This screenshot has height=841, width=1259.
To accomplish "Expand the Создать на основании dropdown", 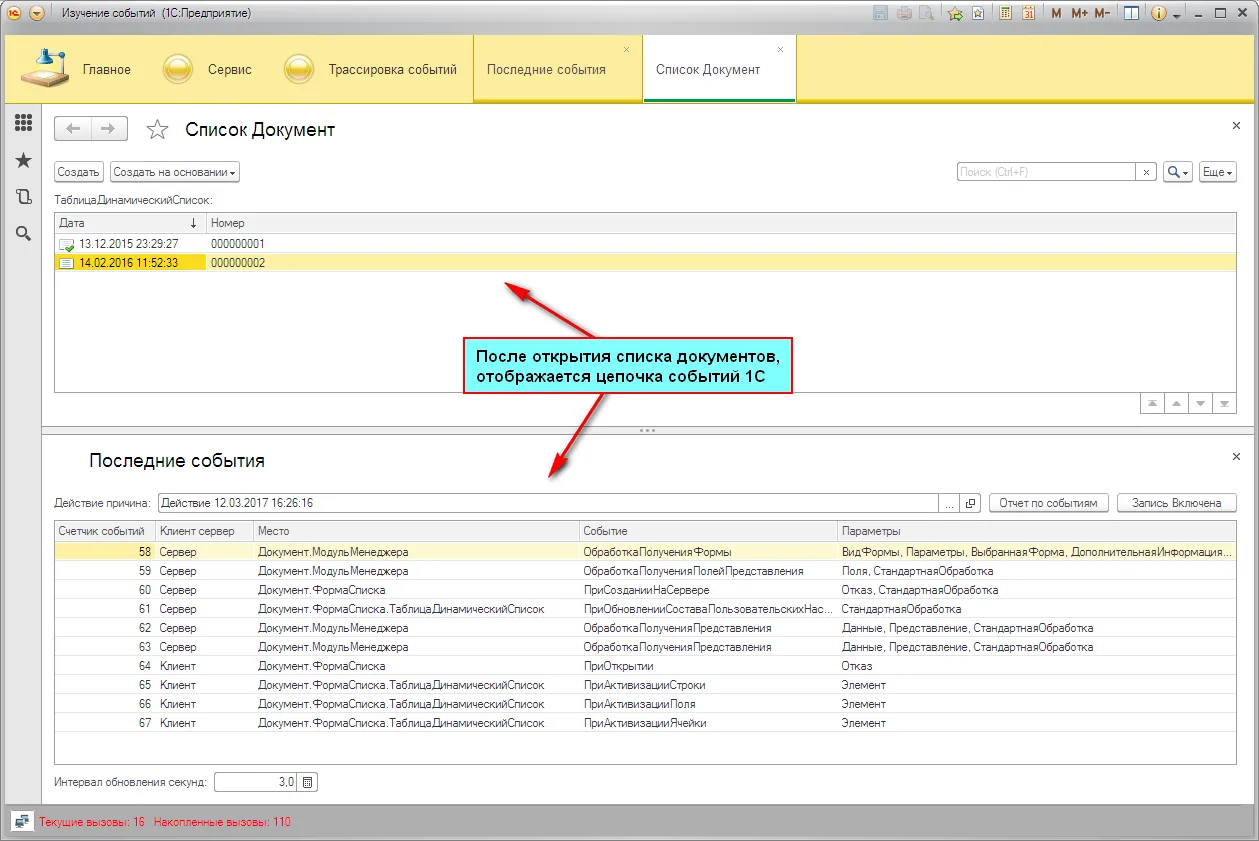I will tap(175, 172).
